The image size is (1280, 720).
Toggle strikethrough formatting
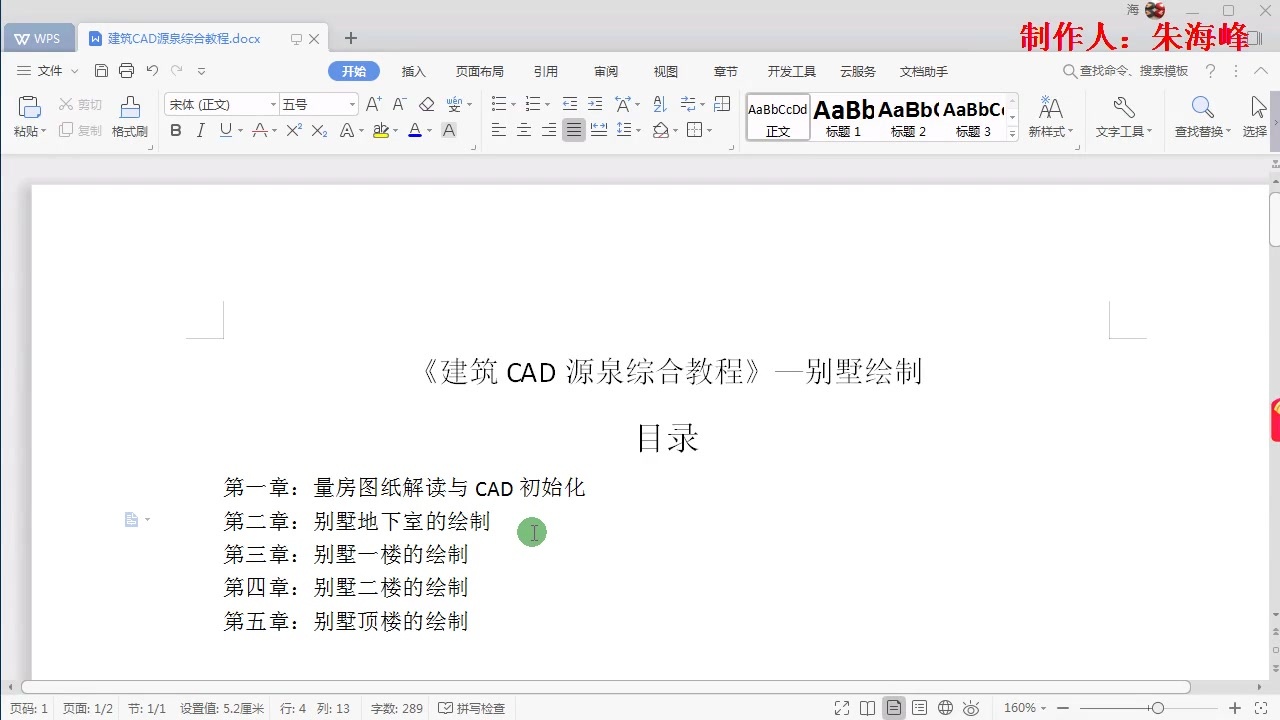tap(260, 130)
